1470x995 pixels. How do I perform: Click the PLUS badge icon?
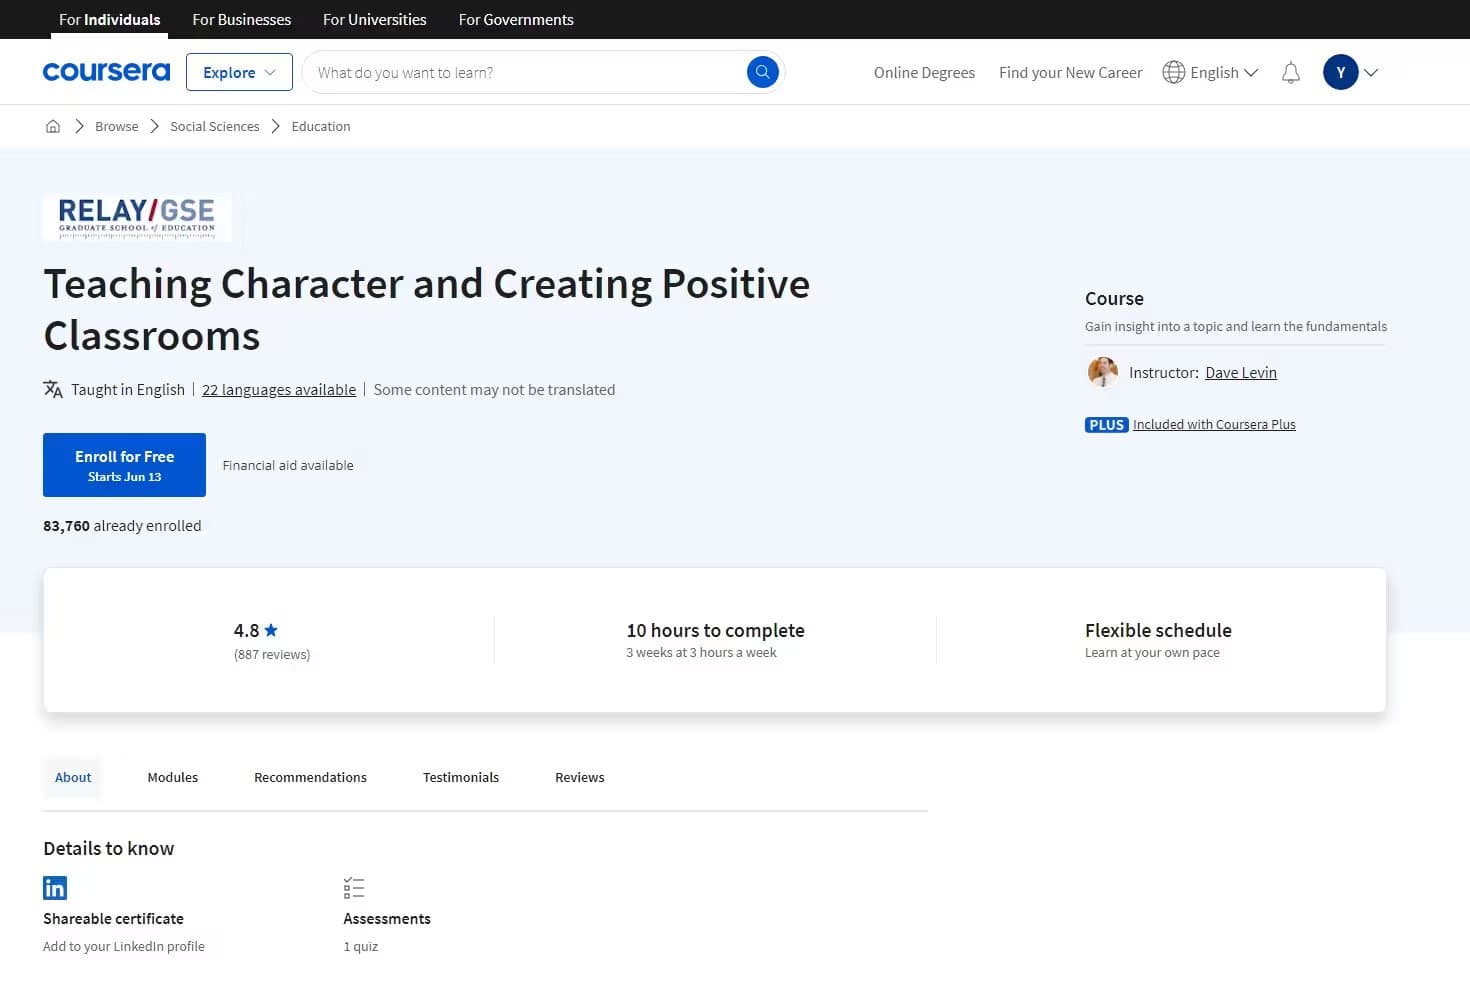tap(1106, 425)
